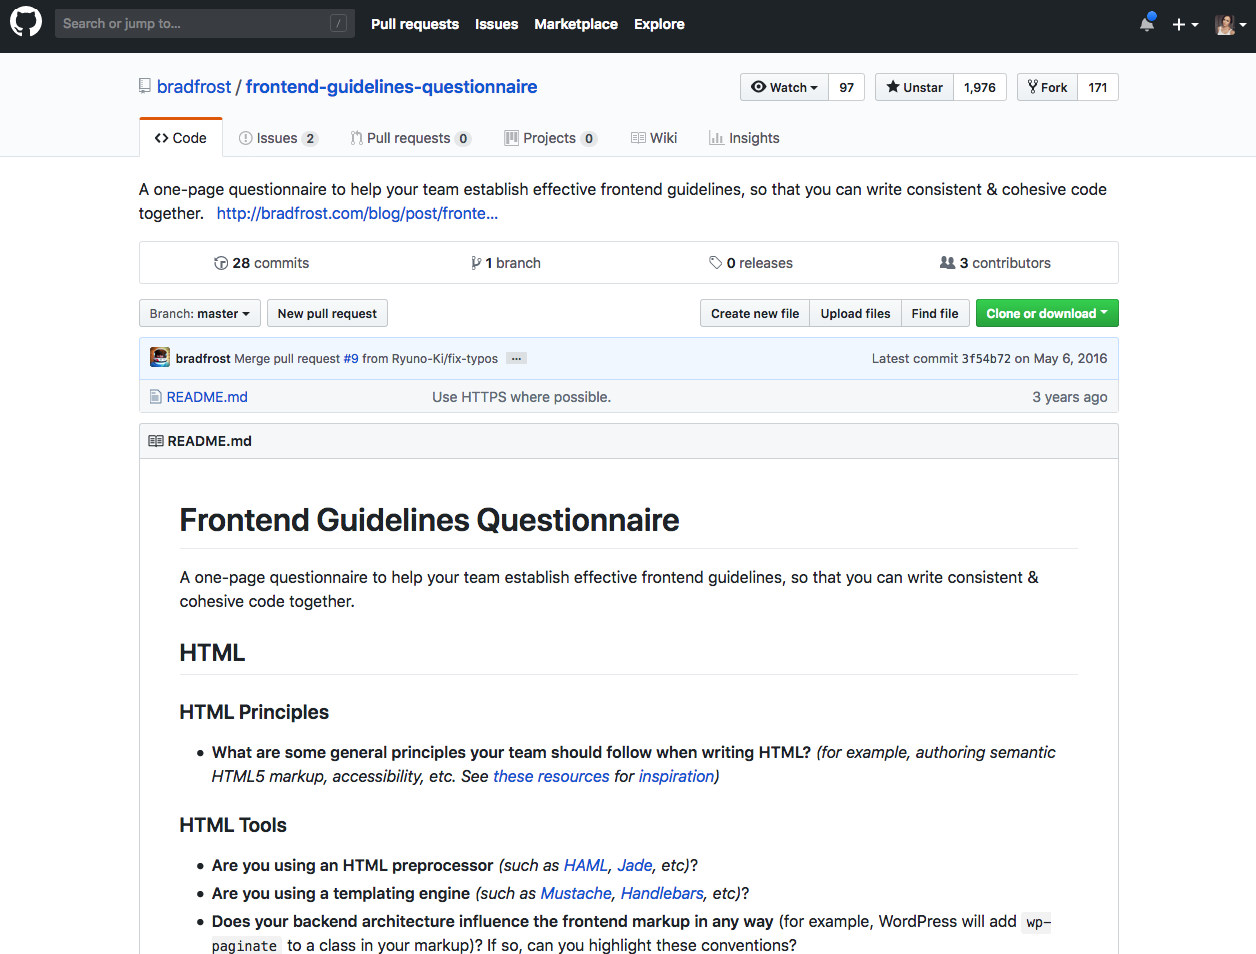The width and height of the screenshot is (1256, 954).
Task: Open the Mustache link
Action: tap(576, 893)
